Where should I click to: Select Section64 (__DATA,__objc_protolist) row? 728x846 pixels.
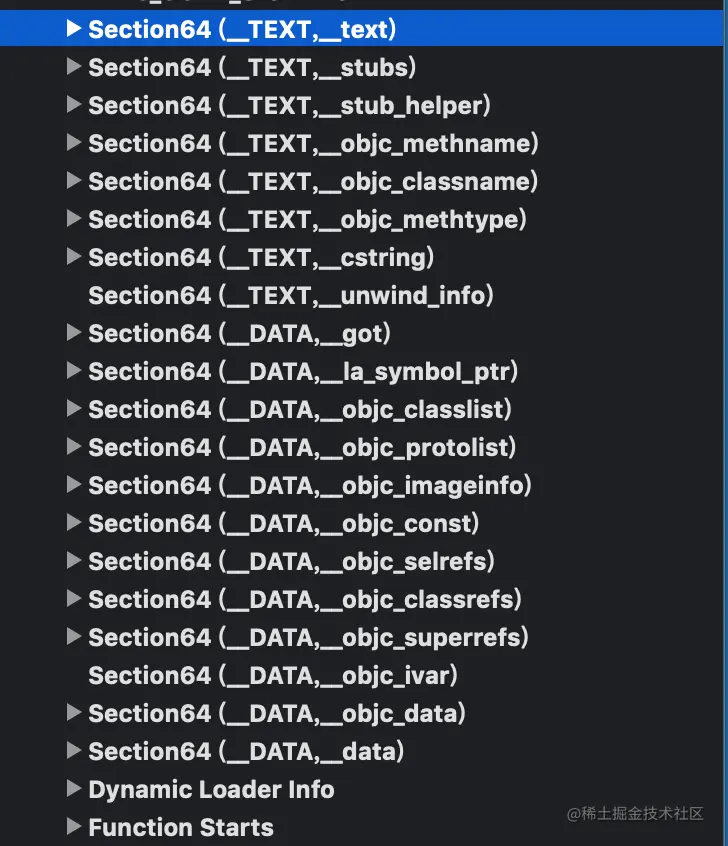coord(302,448)
